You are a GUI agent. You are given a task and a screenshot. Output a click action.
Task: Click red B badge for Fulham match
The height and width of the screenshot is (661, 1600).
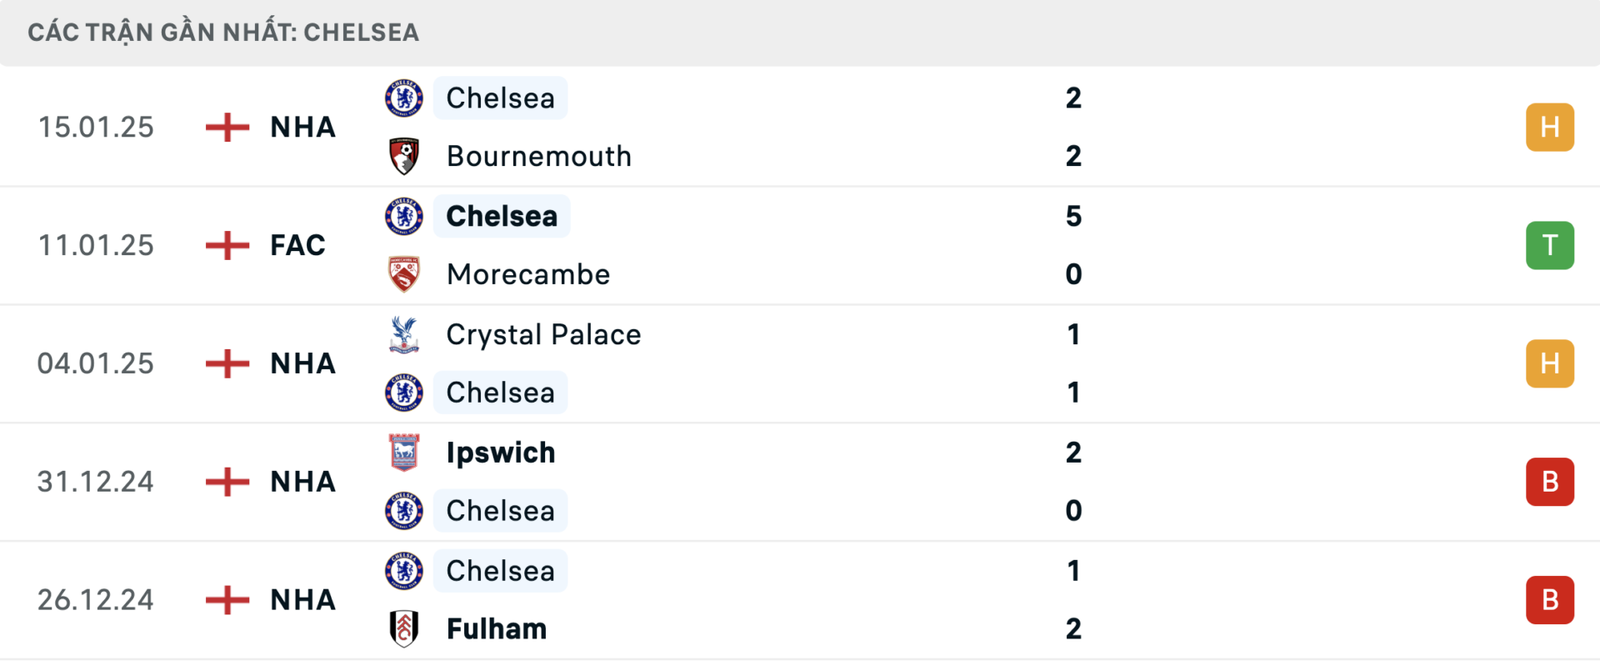pyautogui.click(x=1549, y=599)
